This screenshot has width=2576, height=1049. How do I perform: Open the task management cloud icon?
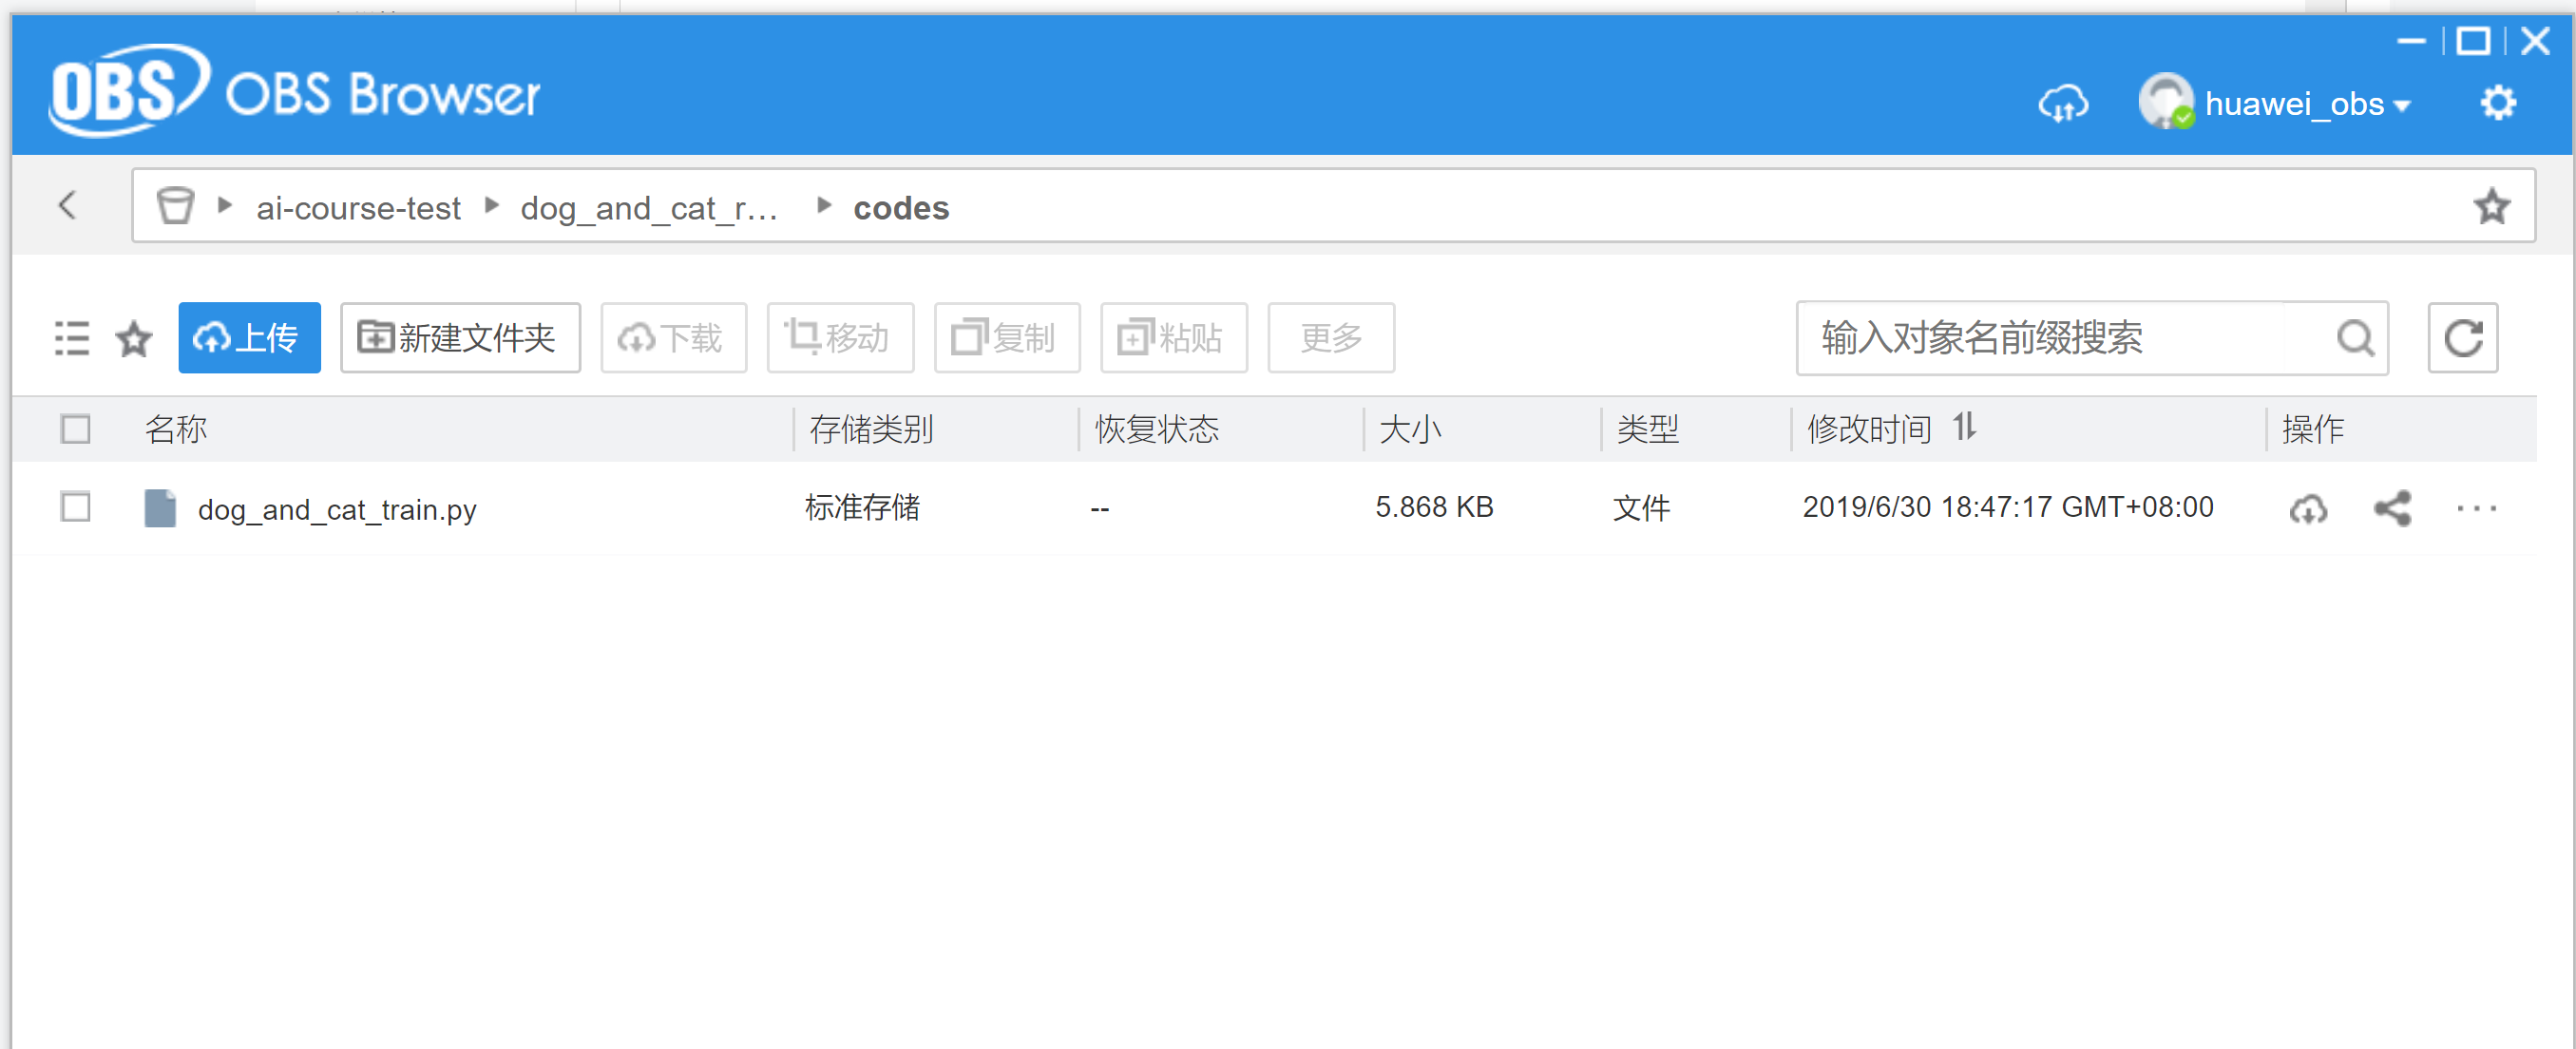click(2063, 104)
